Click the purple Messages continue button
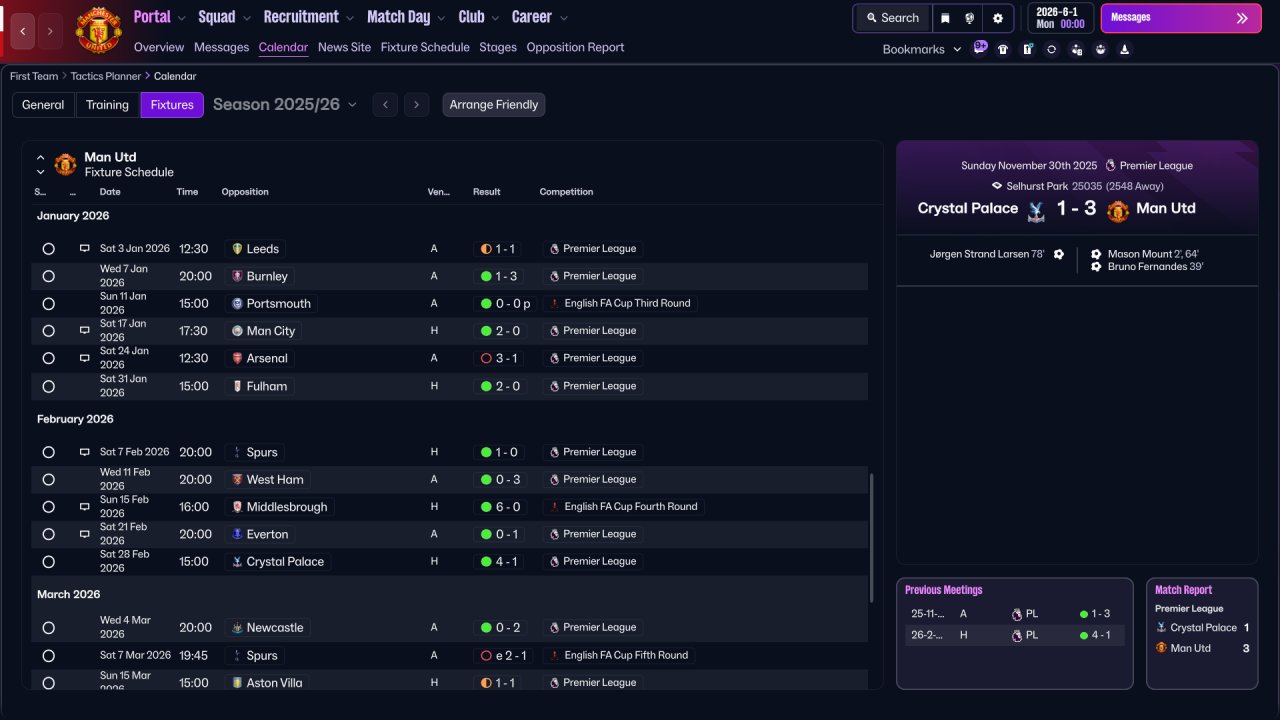The width and height of the screenshot is (1280, 720). (x=1181, y=18)
